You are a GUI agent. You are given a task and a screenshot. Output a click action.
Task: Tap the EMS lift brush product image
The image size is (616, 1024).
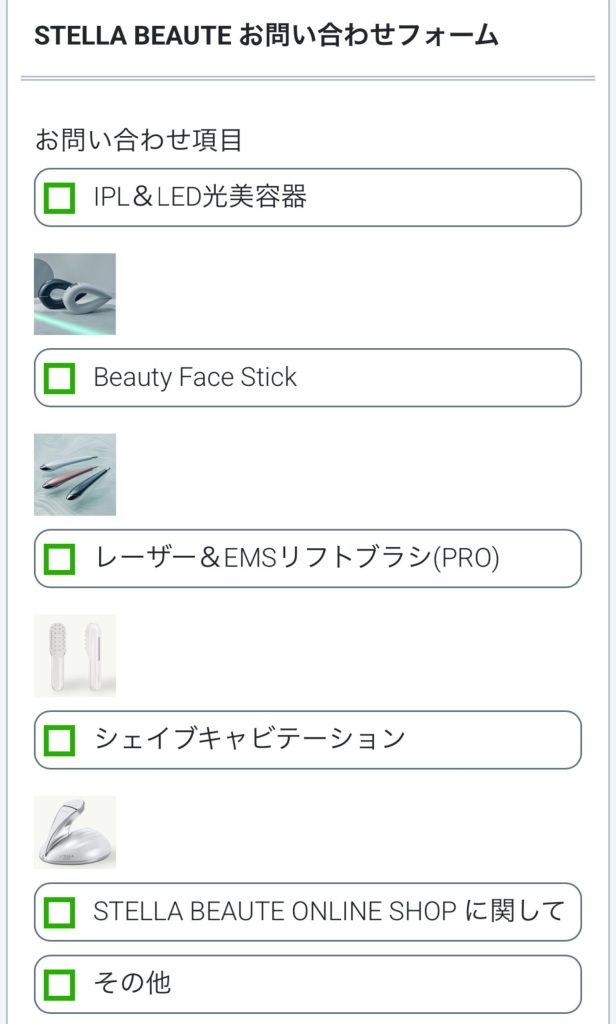click(75, 655)
